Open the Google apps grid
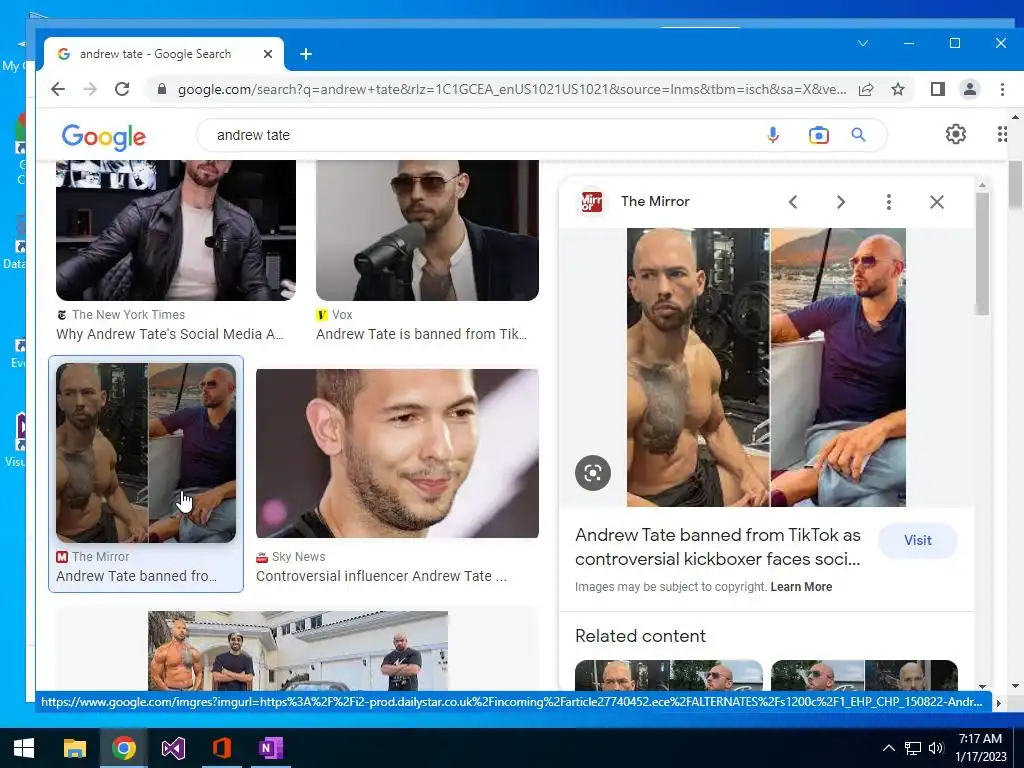Viewport: 1024px width, 768px height. (1002, 134)
